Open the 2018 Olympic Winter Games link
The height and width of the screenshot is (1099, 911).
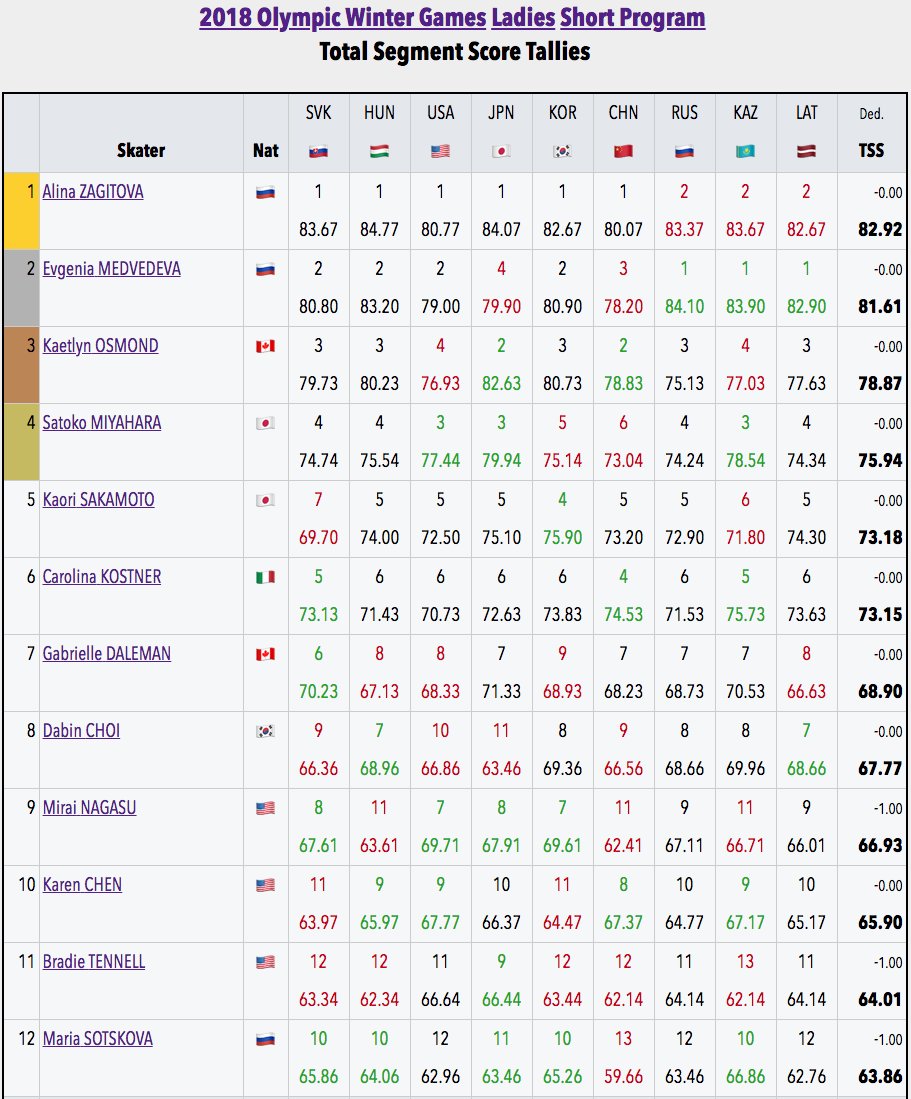(342, 18)
